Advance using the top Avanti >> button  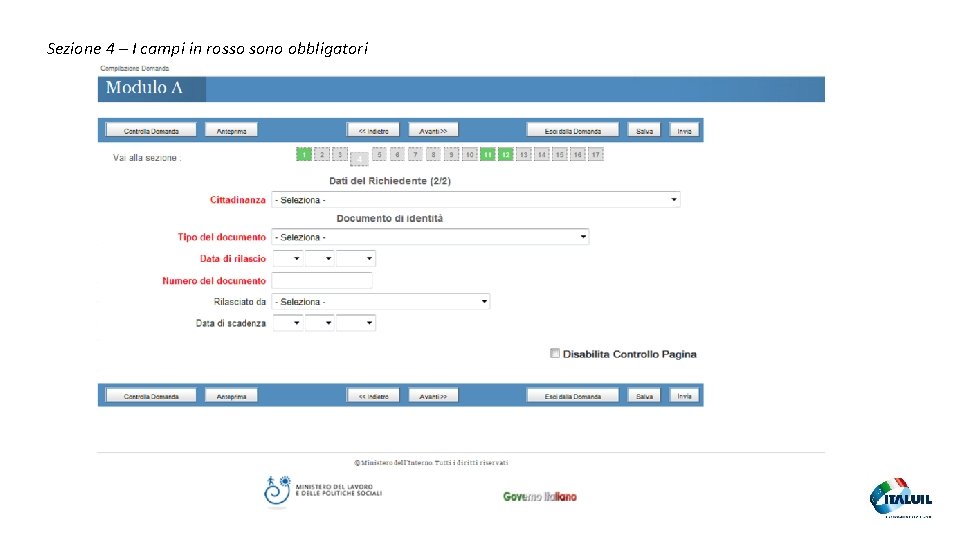433,130
